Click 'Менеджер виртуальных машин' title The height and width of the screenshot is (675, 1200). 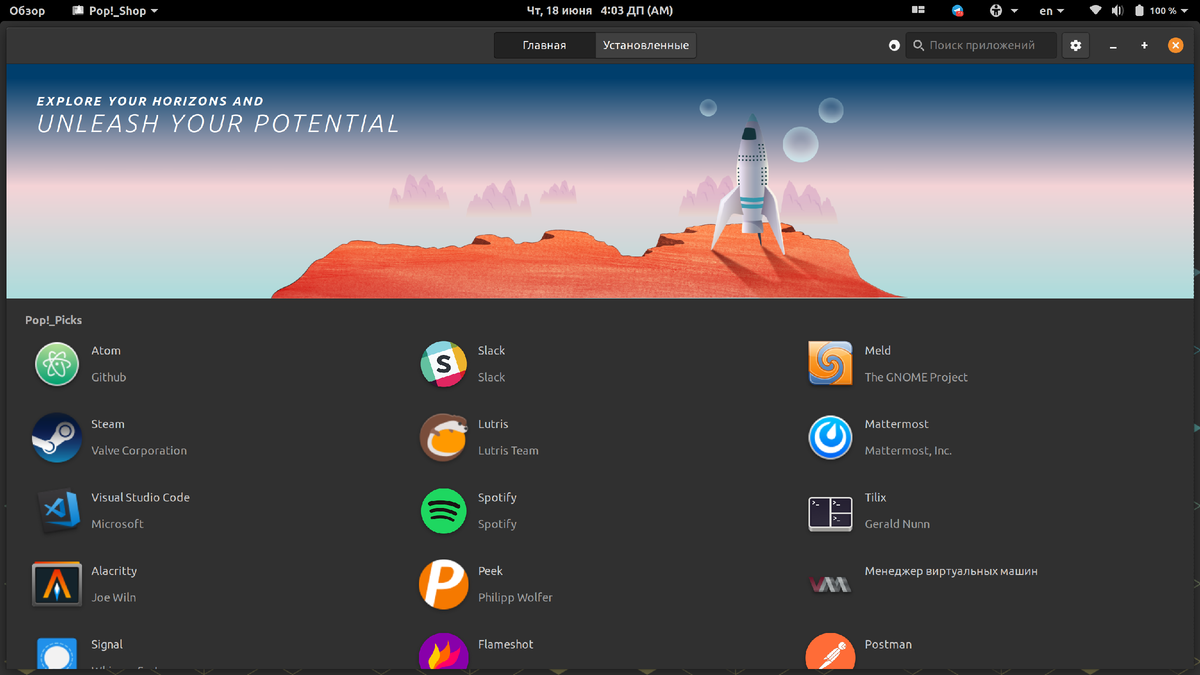coord(951,571)
